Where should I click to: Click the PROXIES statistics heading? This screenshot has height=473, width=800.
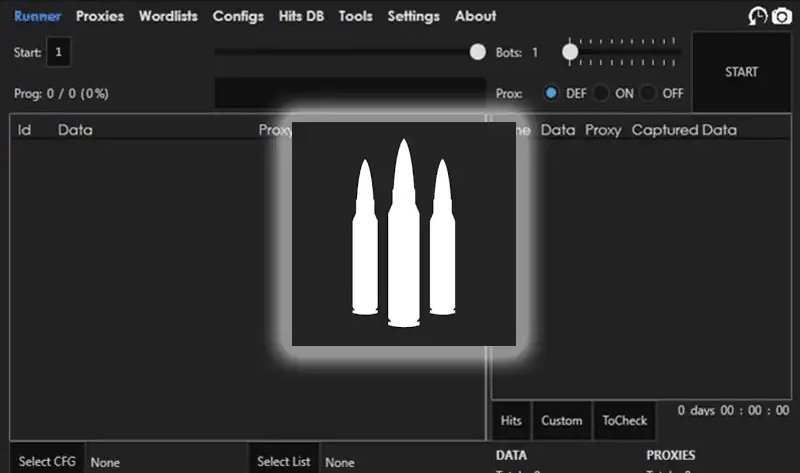(670, 455)
